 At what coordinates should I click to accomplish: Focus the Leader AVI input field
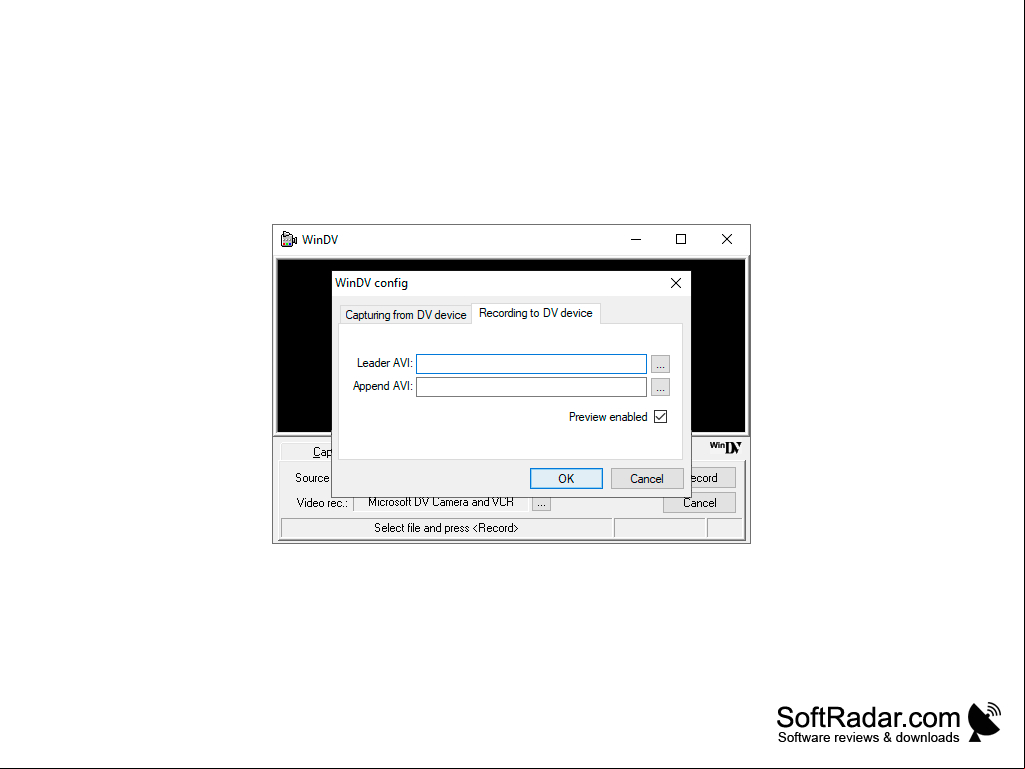pyautogui.click(x=531, y=364)
